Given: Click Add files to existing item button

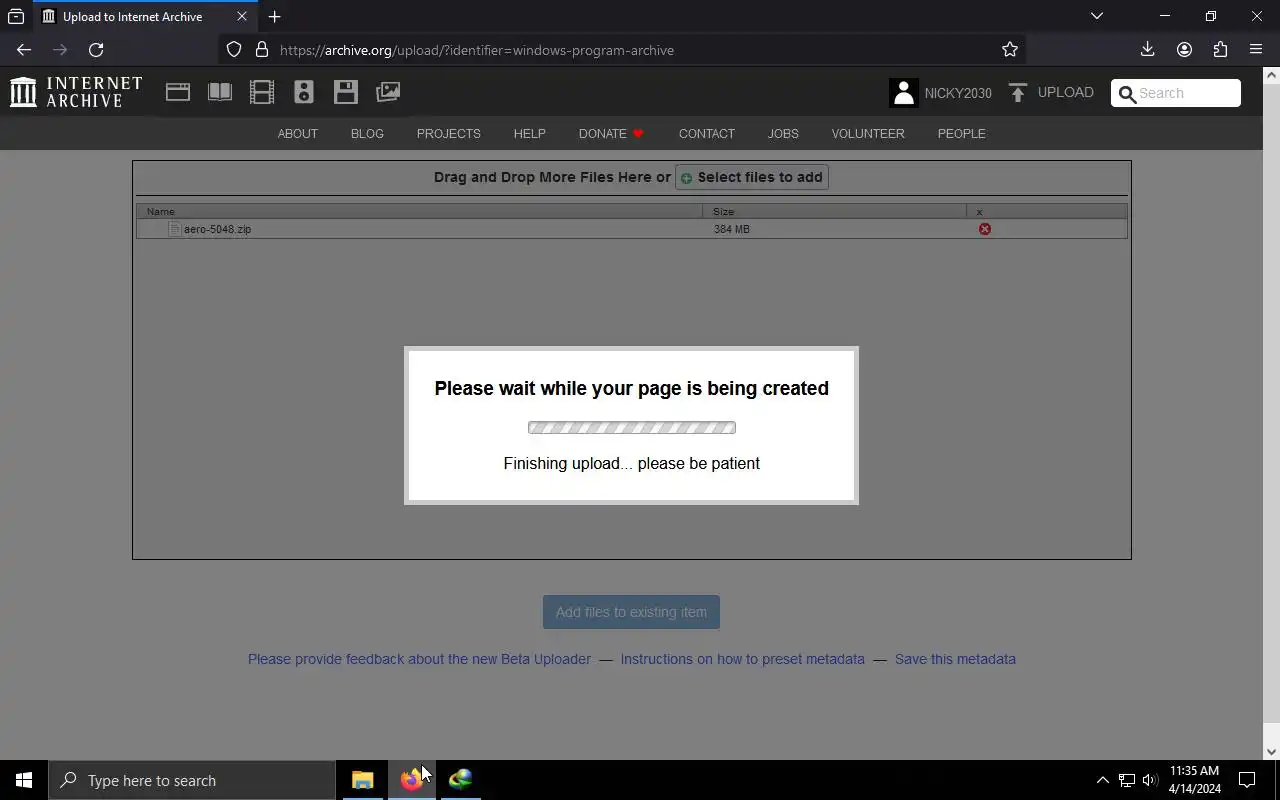Looking at the screenshot, I should pos(631,612).
